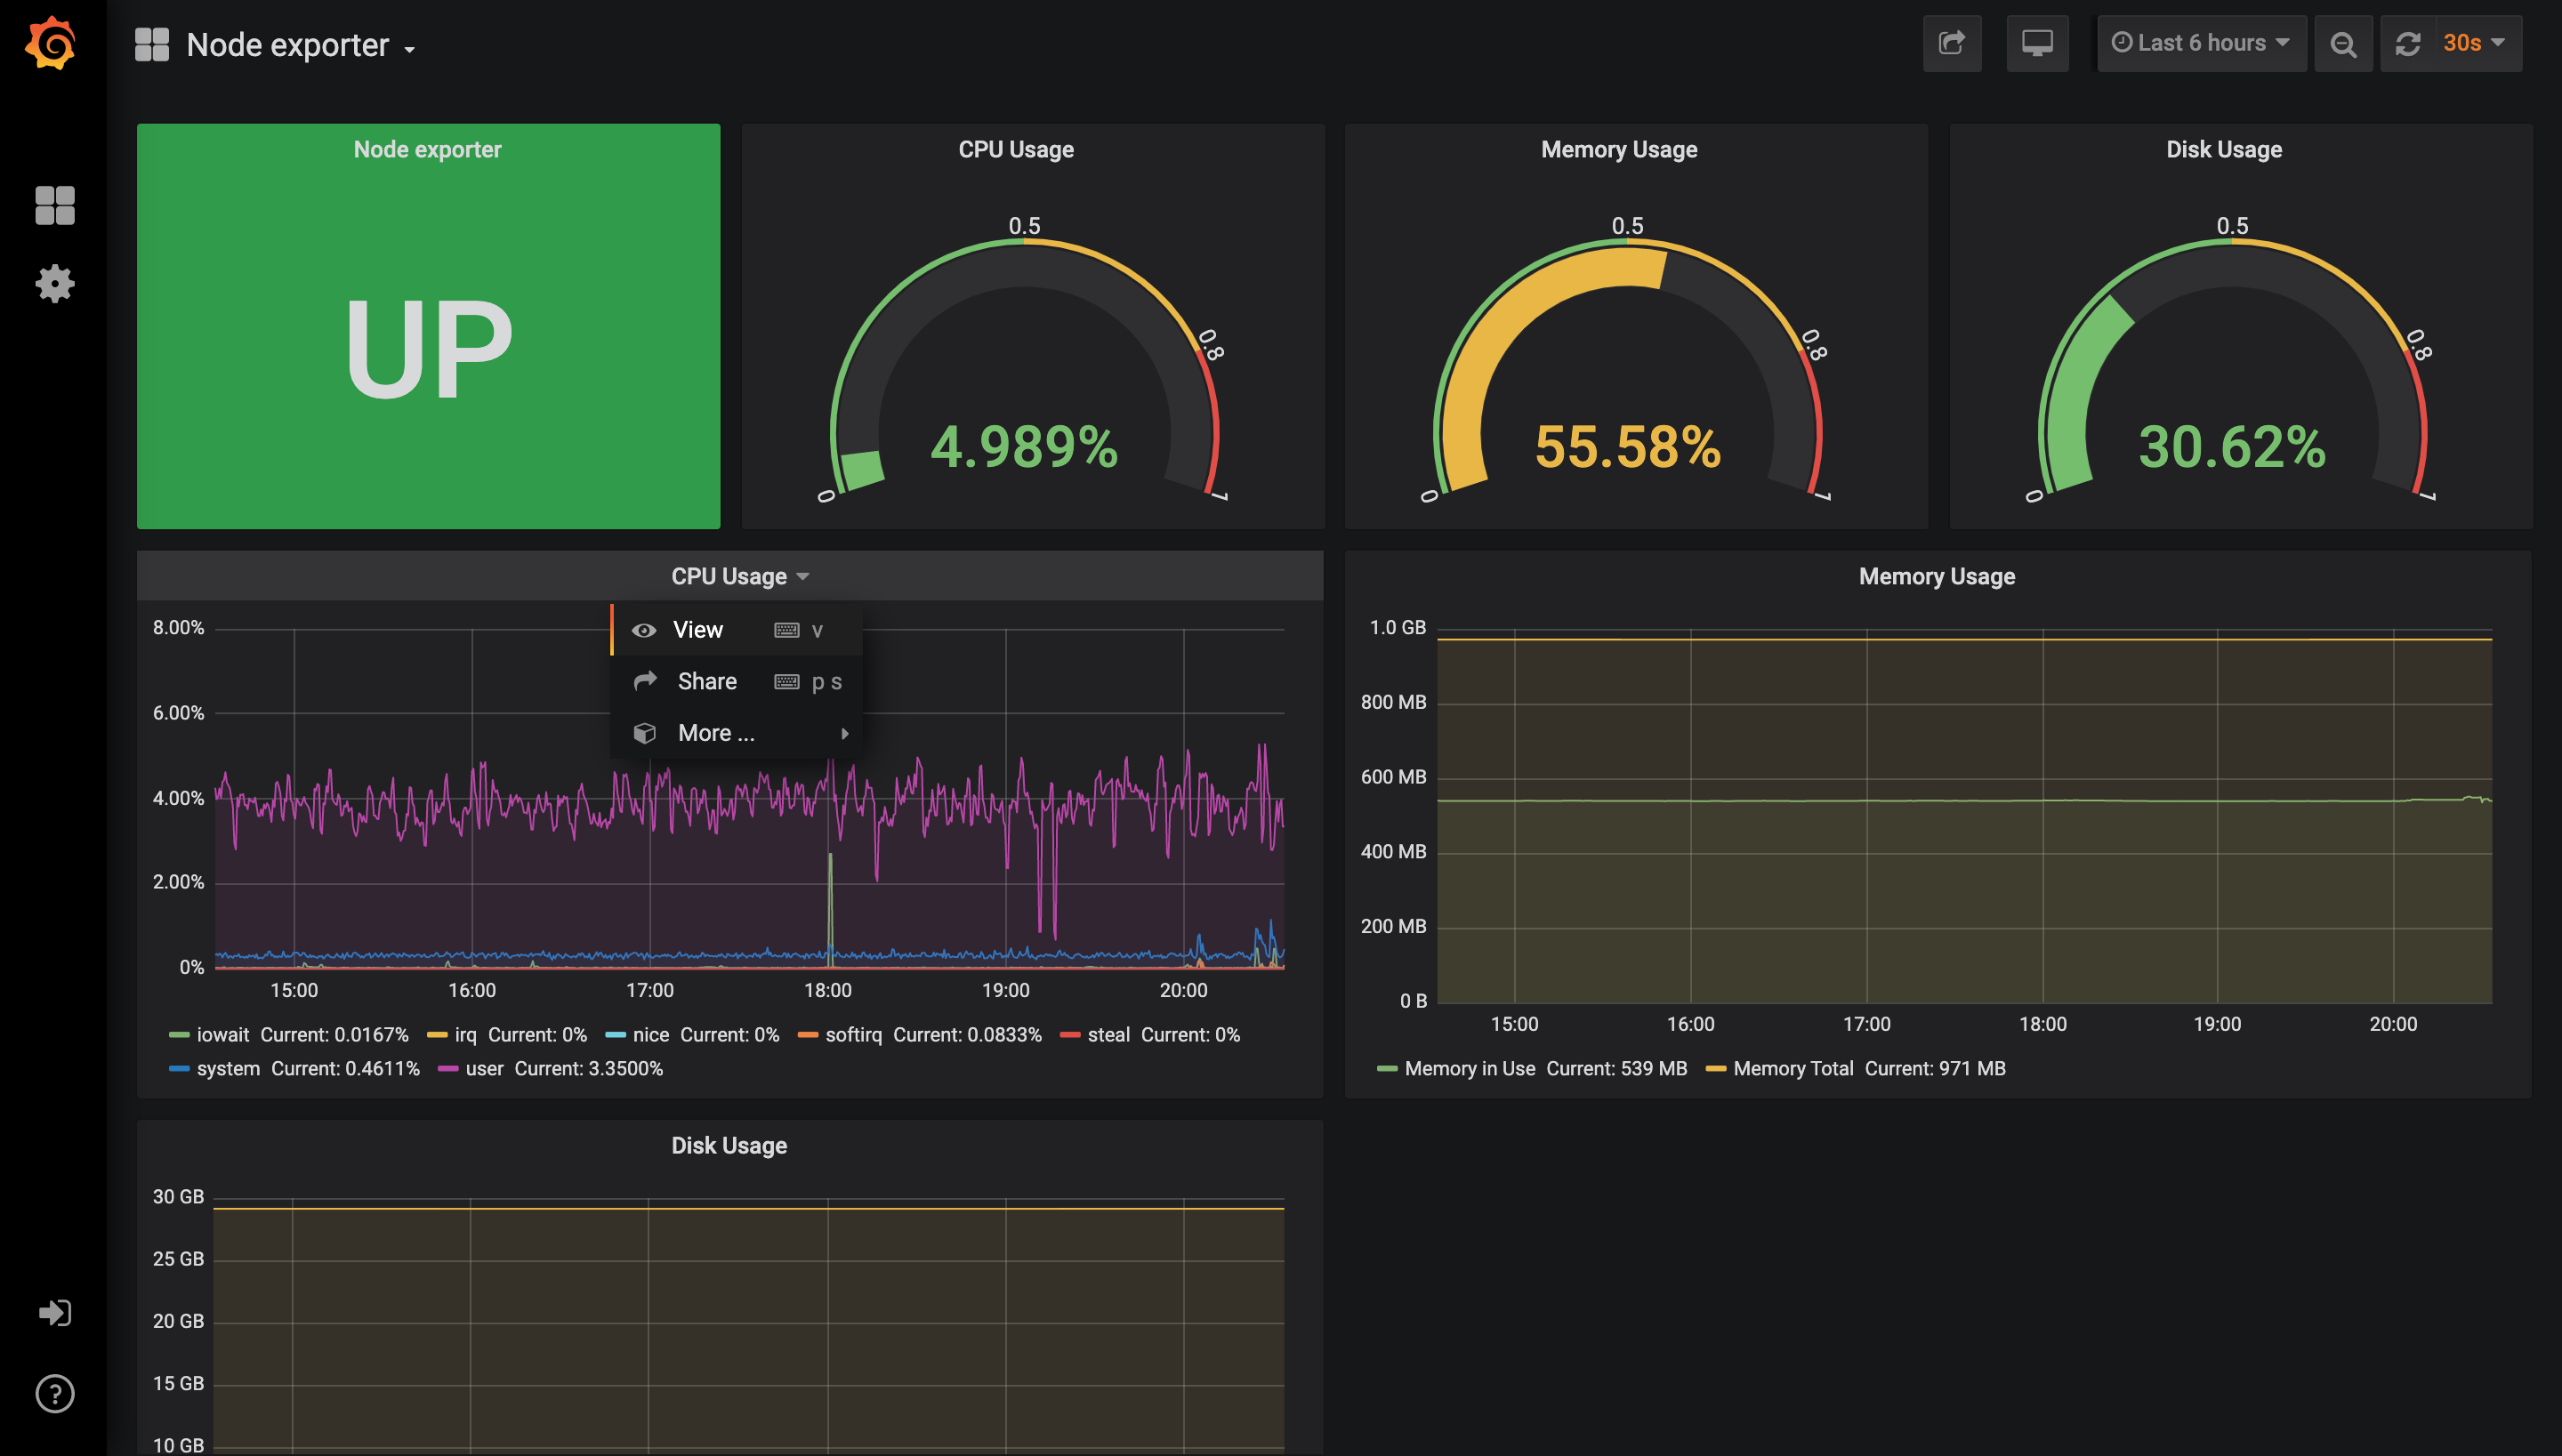Click the Share dashboard icon button

click(1952, 43)
